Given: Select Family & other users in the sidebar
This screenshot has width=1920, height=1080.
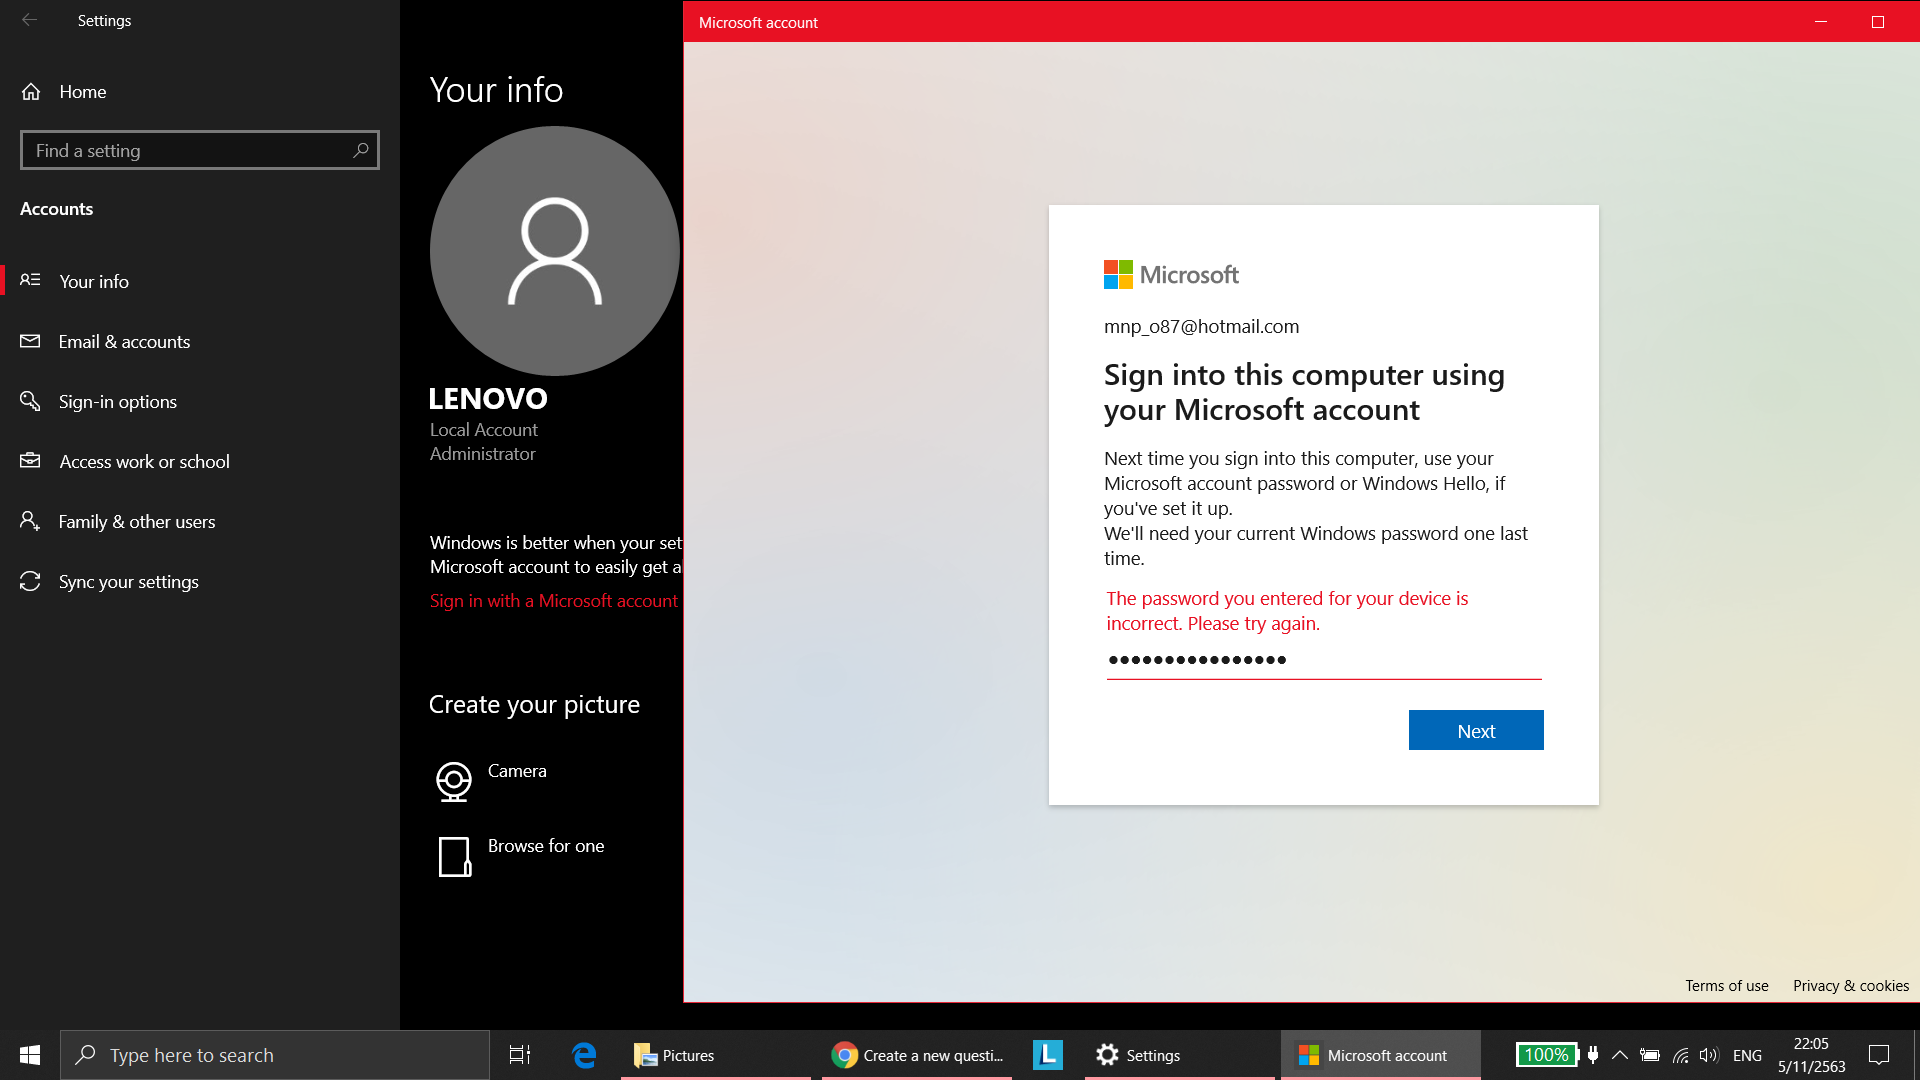Looking at the screenshot, I should pyautogui.click(x=136, y=521).
